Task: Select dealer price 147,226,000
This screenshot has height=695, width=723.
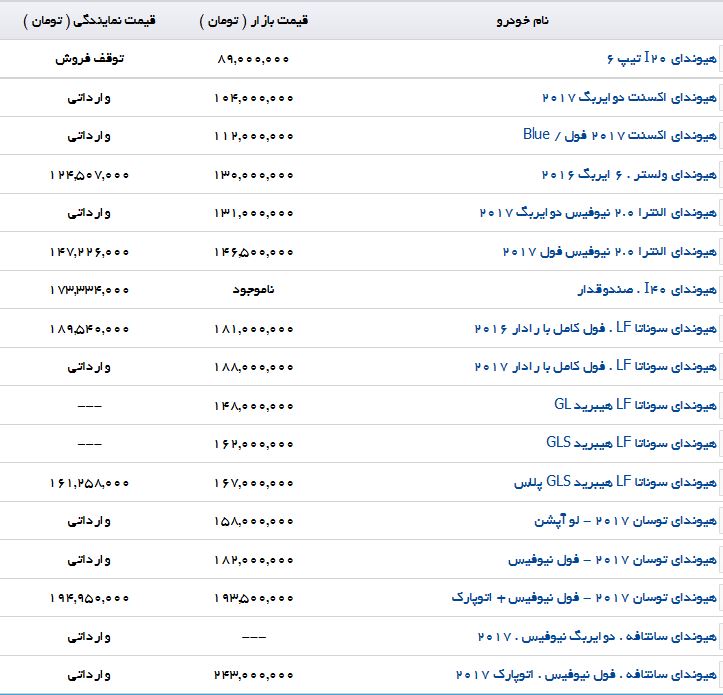Action: (89, 252)
